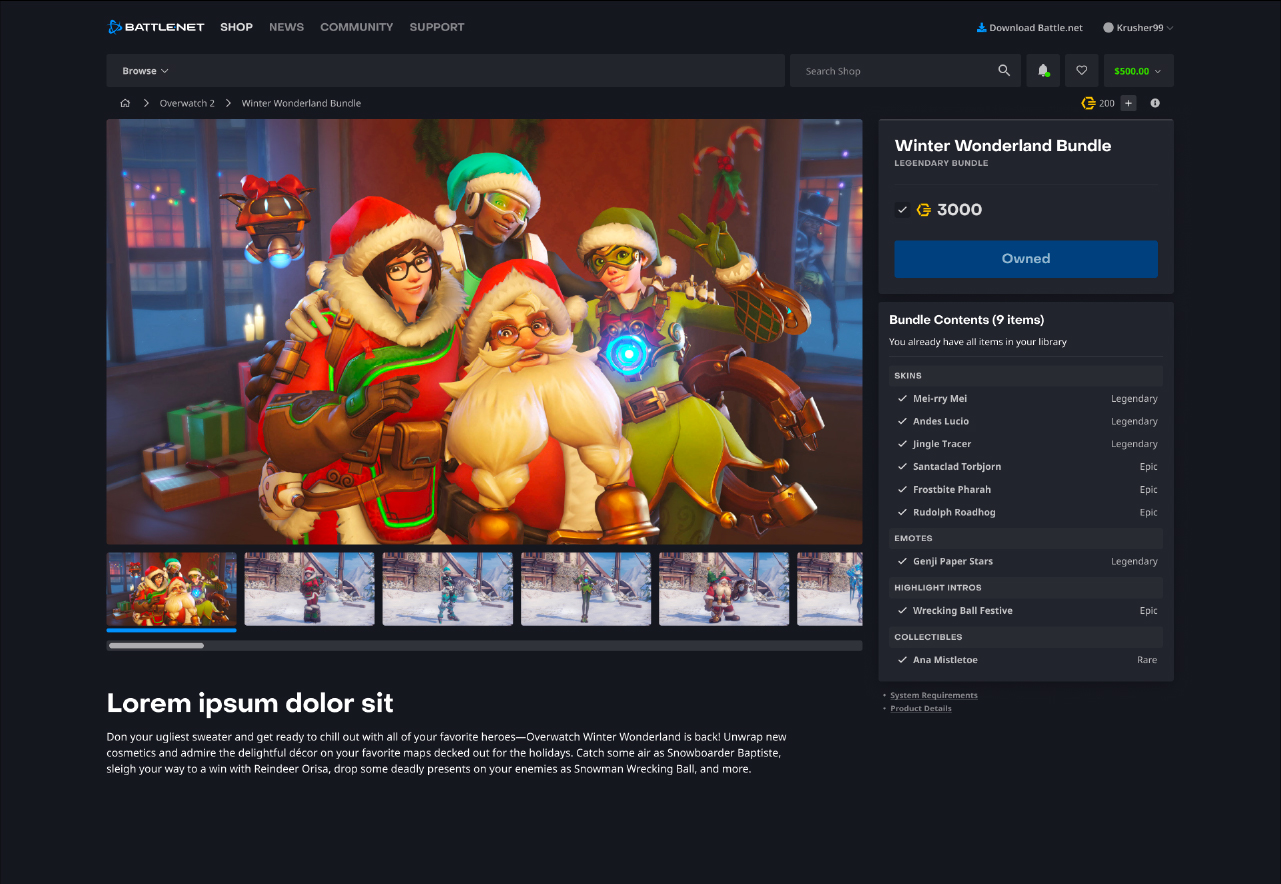Select the partially visible last thumbnail
The image size is (1281, 884).
click(830, 589)
